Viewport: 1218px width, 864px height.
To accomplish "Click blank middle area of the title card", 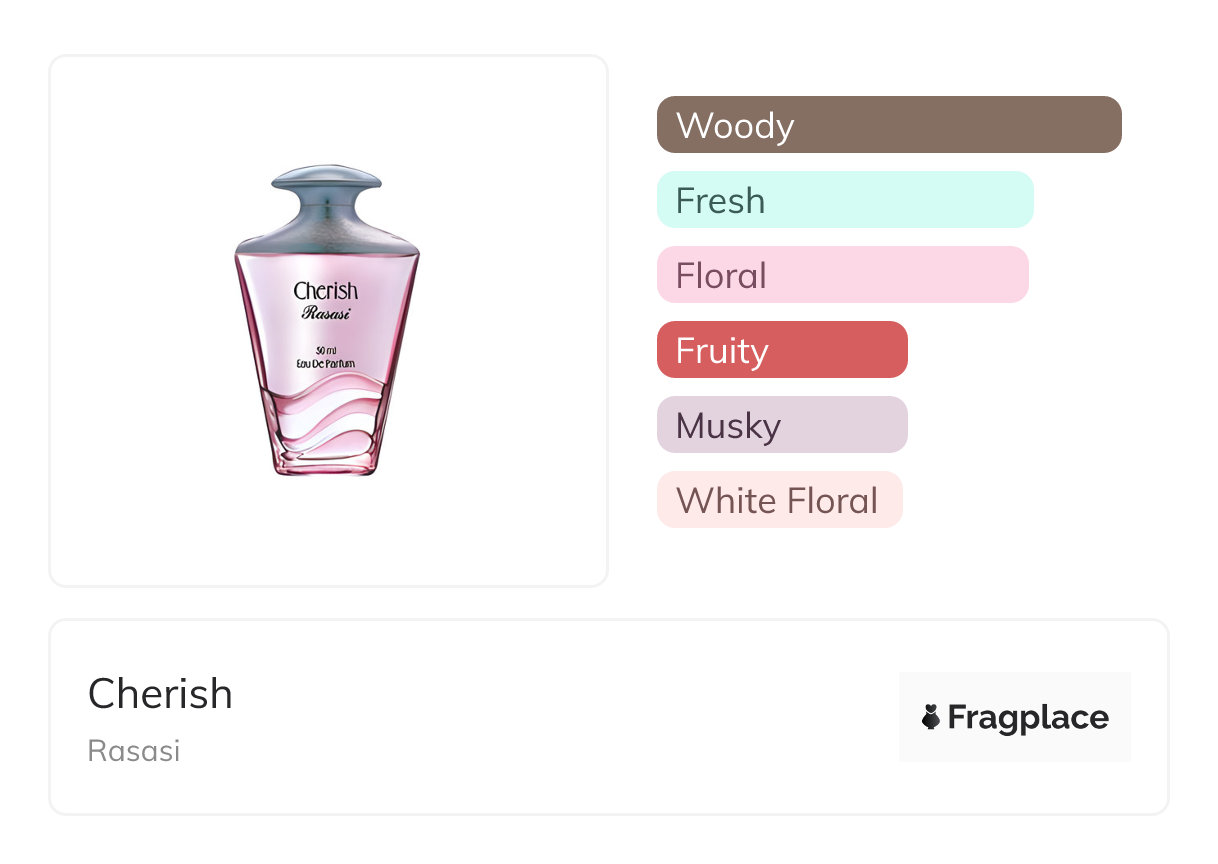I will click(560, 717).
